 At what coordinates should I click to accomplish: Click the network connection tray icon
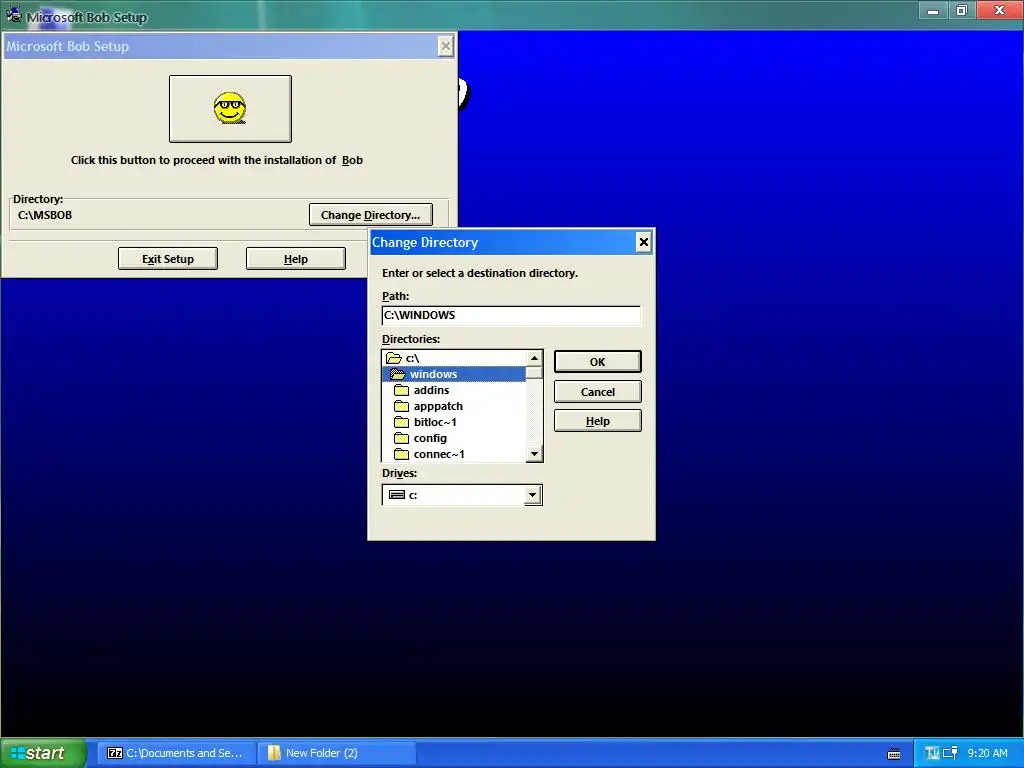pos(950,753)
